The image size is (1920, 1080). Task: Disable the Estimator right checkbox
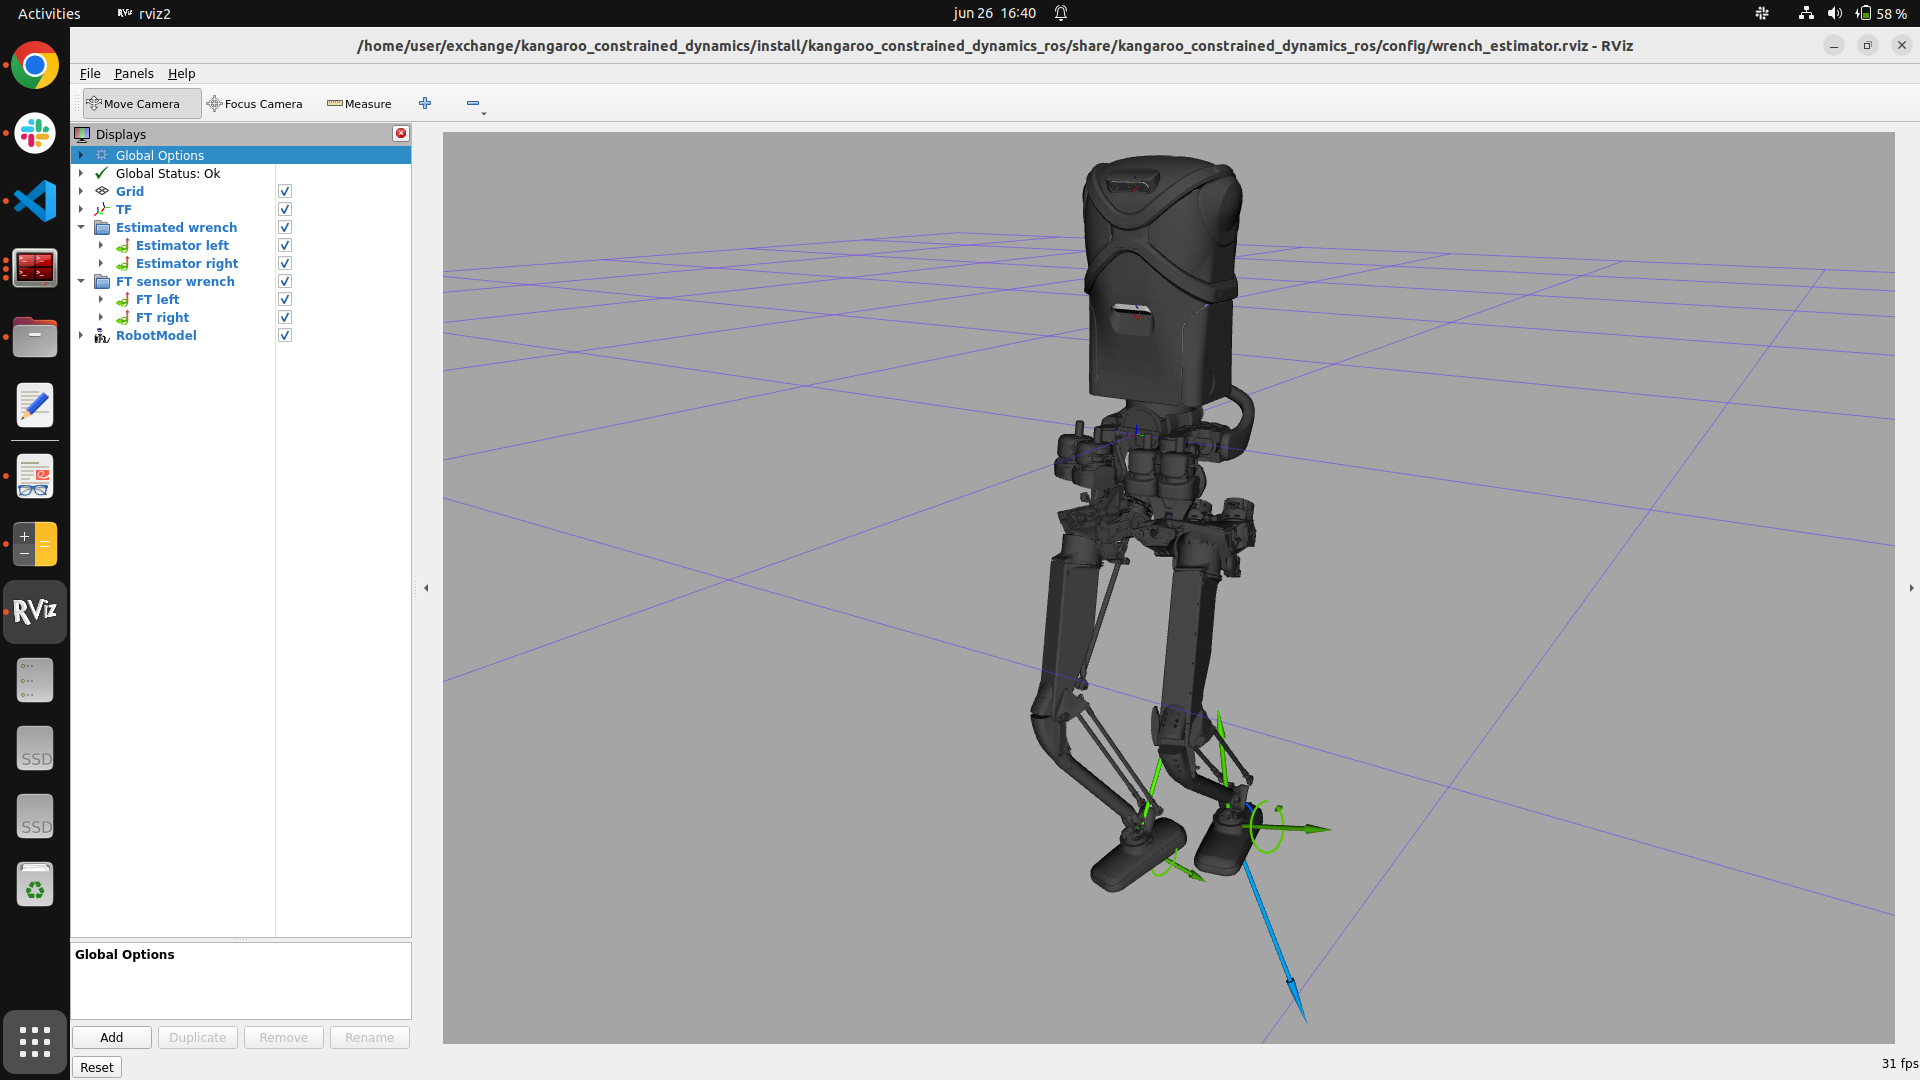coord(285,263)
